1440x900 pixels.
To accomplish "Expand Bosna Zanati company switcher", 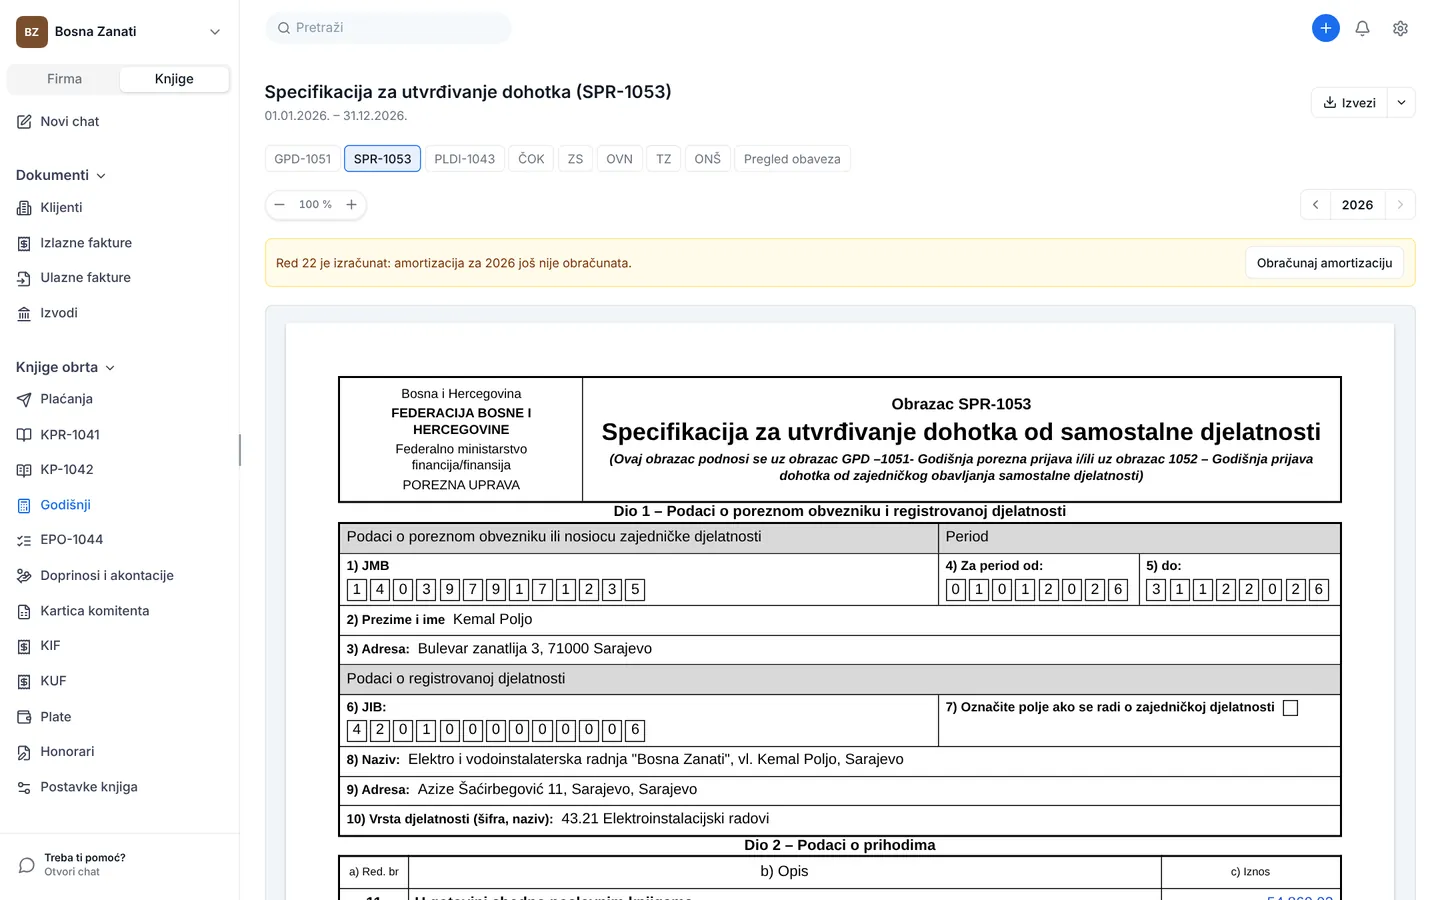I will [119, 32].
